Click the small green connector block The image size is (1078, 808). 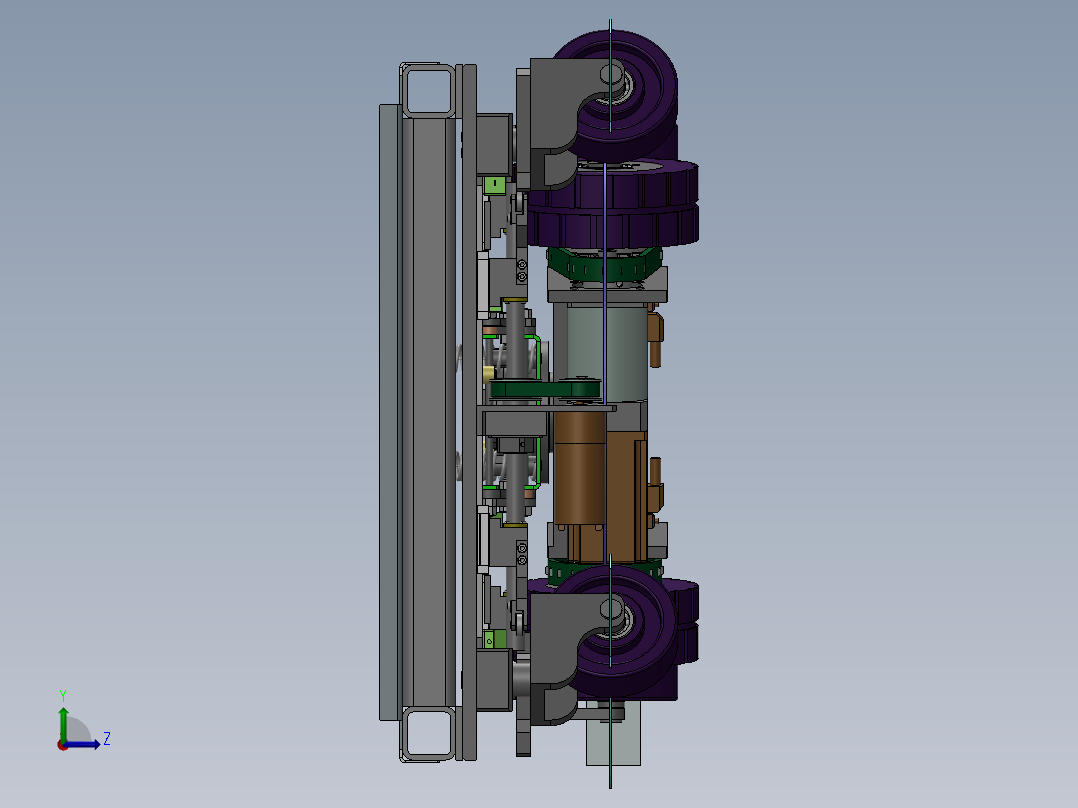coord(492,183)
